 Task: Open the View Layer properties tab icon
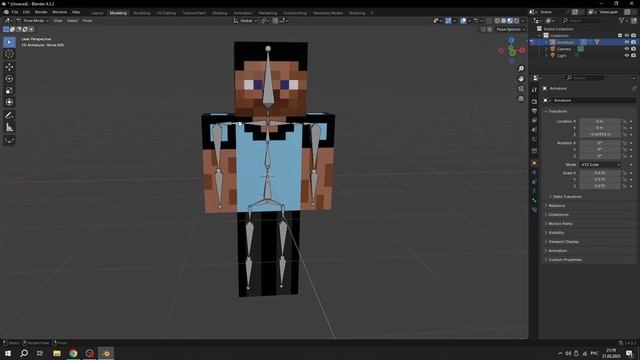(x=534, y=120)
